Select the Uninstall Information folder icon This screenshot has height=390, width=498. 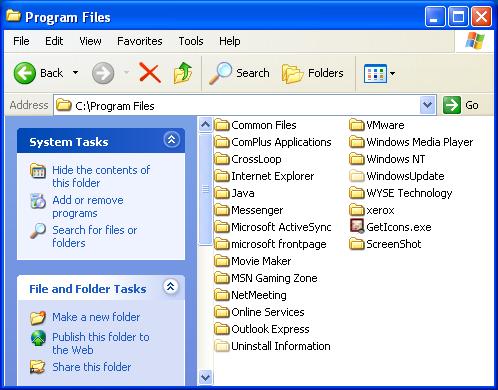click(222, 346)
